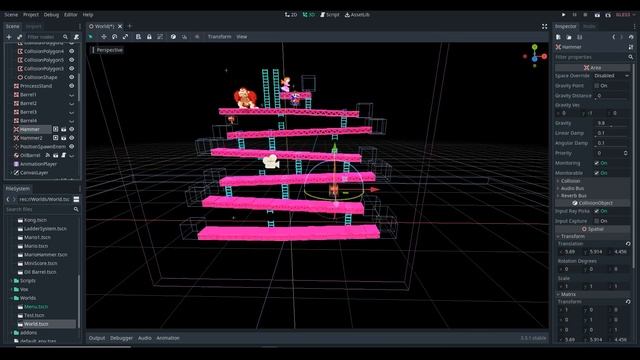Screen dimensions: 640x360
Task: Toggle the Monitoring On checkbox
Action: 597,163
